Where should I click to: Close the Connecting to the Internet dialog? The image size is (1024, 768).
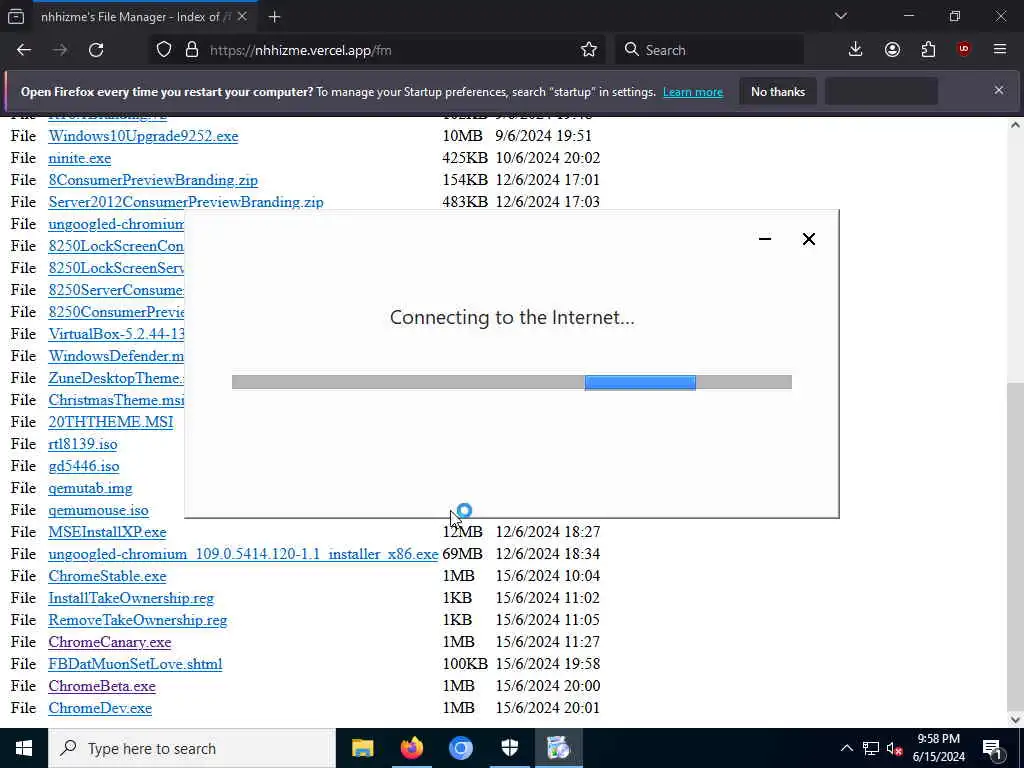(x=808, y=239)
